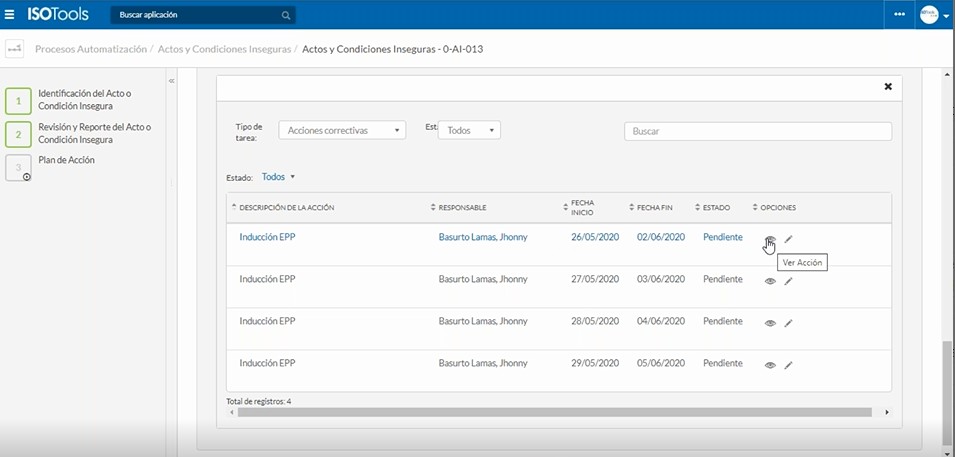
Task: Click the process flow icon beside breadcrumb
Action: point(15,49)
